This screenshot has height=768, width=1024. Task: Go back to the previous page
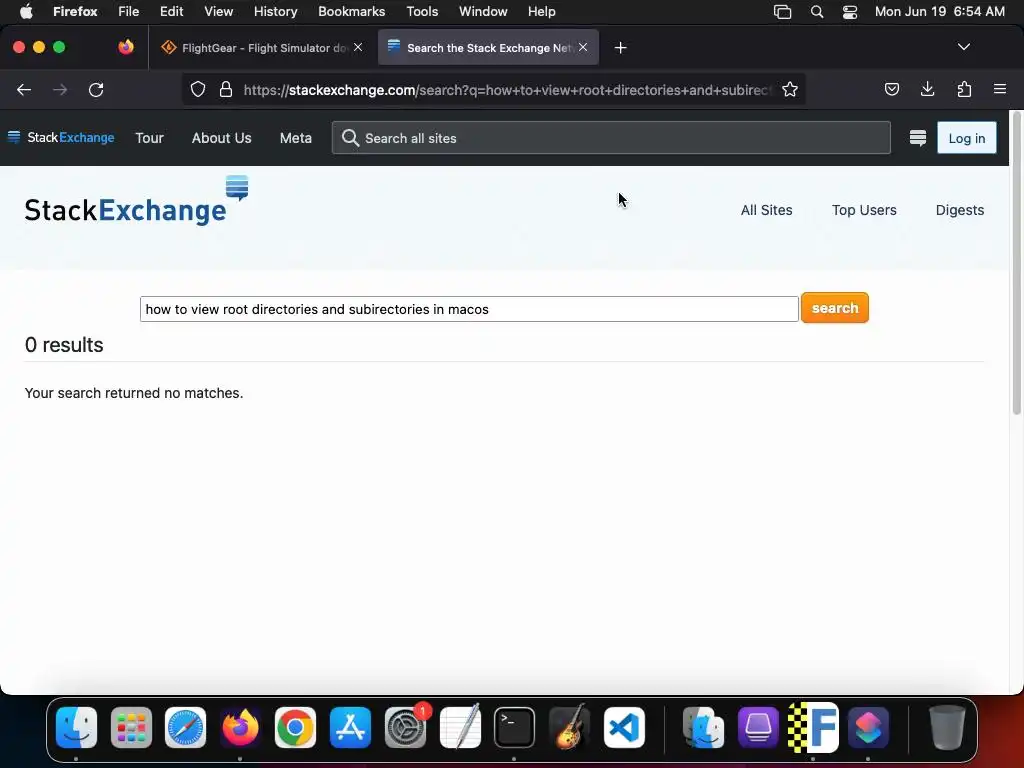pyautogui.click(x=24, y=89)
